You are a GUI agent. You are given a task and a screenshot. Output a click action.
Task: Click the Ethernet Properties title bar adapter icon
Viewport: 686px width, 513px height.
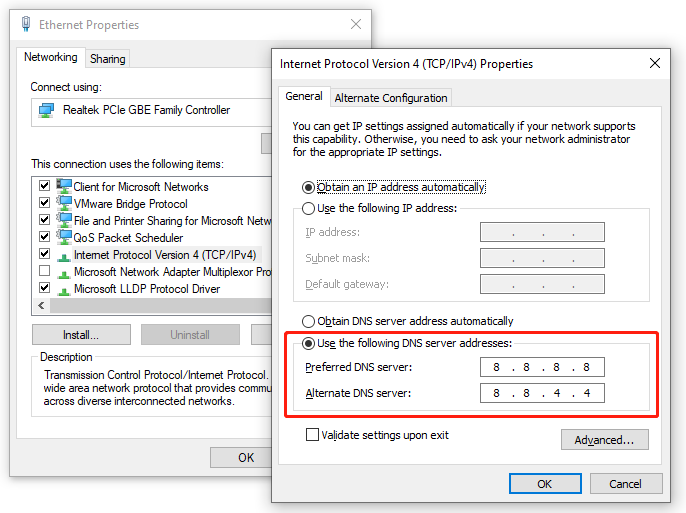(26, 24)
